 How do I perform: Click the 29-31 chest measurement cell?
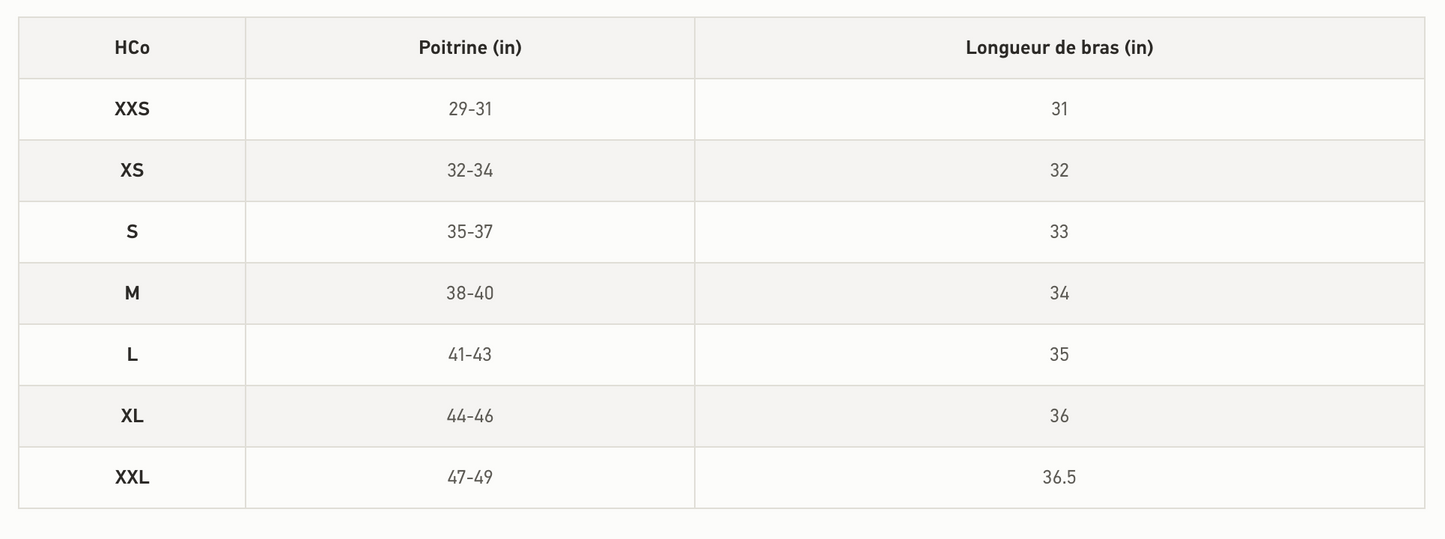click(470, 109)
